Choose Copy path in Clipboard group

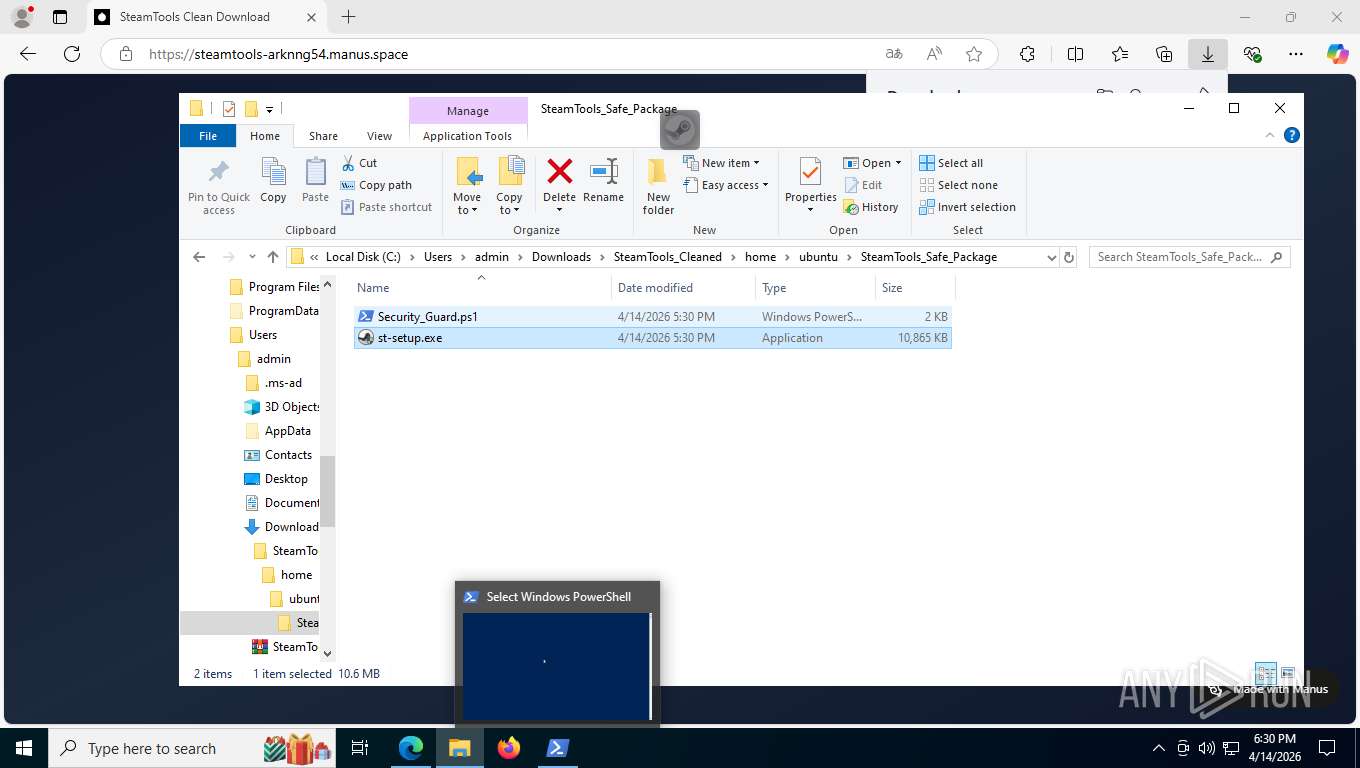pyautogui.click(x=377, y=185)
